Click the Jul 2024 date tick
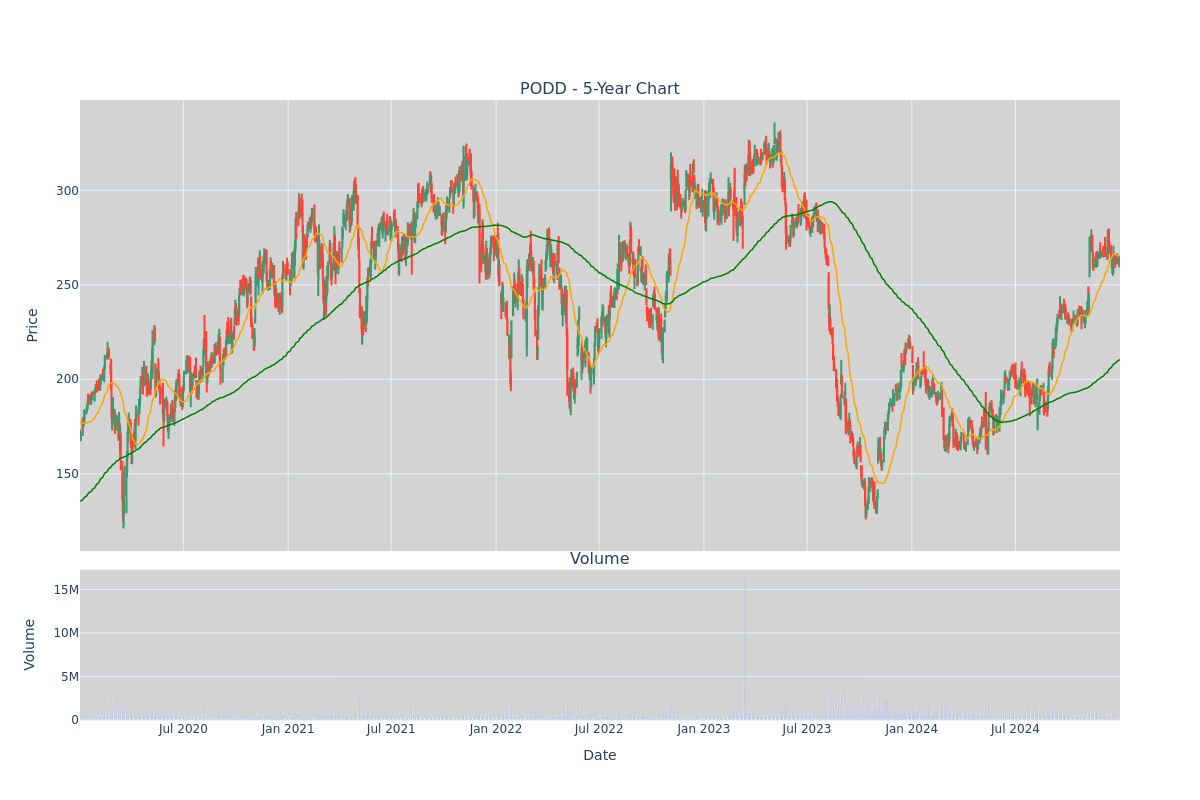Image resolution: width=1200 pixels, height=800 pixels. coord(1015,729)
